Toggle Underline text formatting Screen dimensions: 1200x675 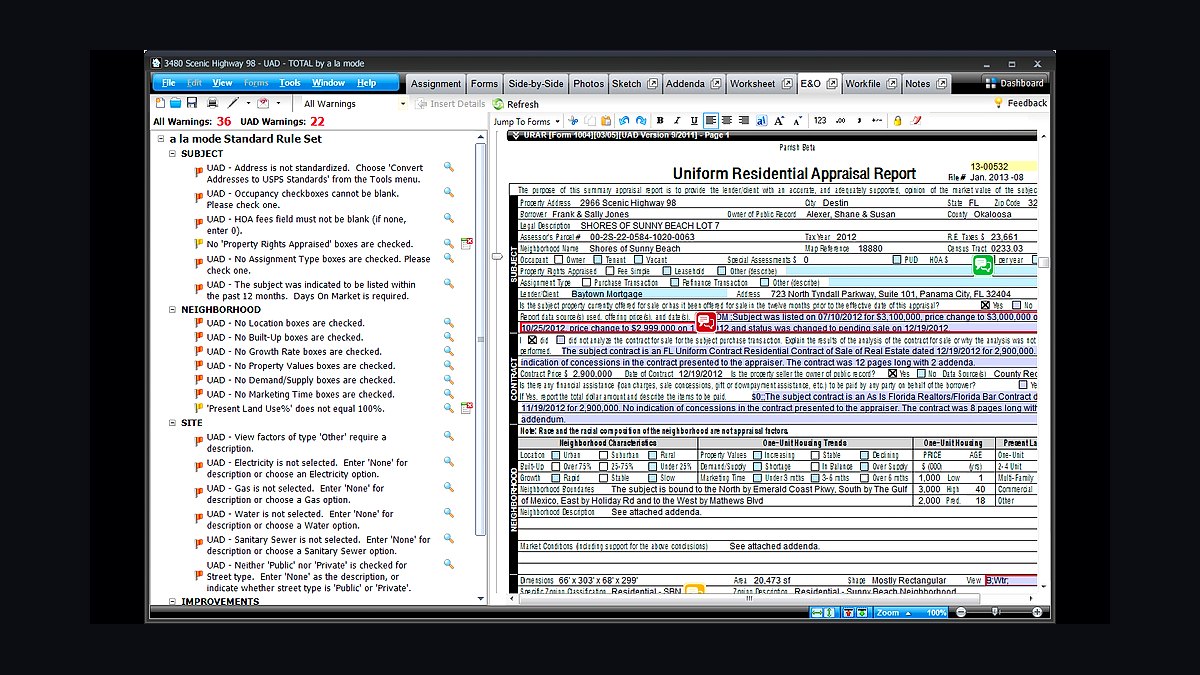(x=694, y=121)
